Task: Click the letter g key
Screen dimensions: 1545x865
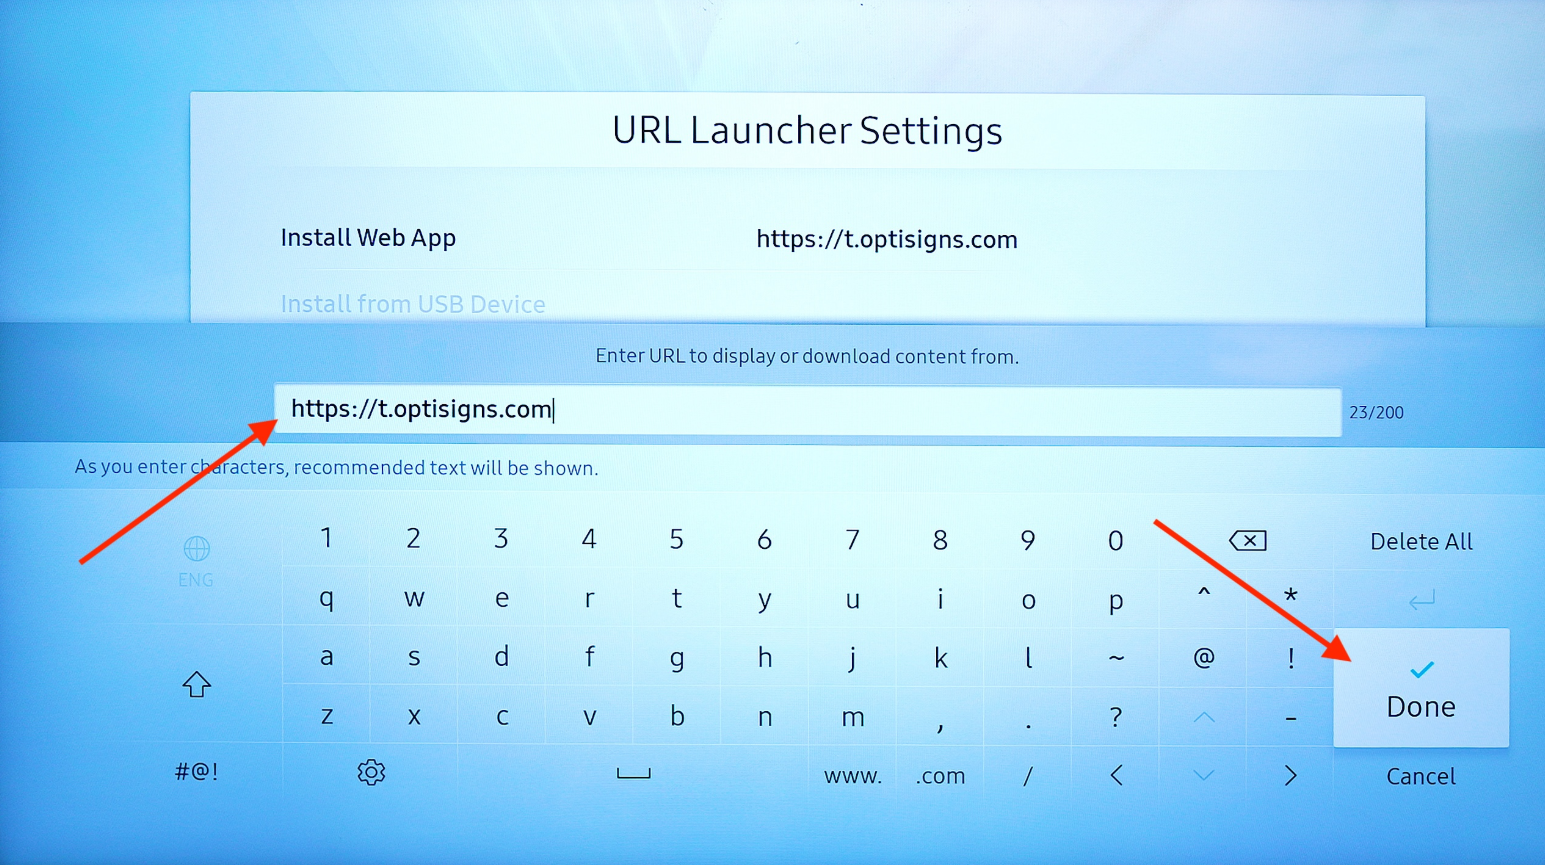Action: (x=677, y=659)
